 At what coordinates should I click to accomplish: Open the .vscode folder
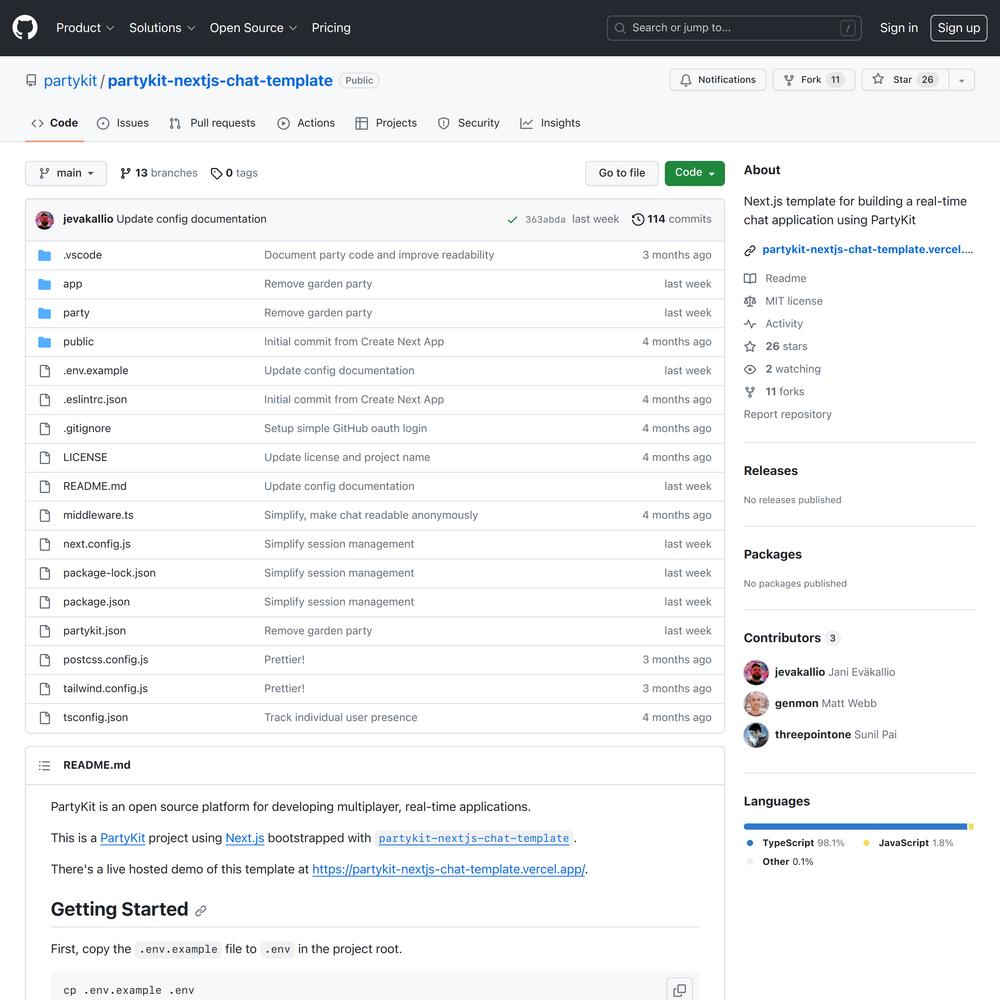point(82,255)
